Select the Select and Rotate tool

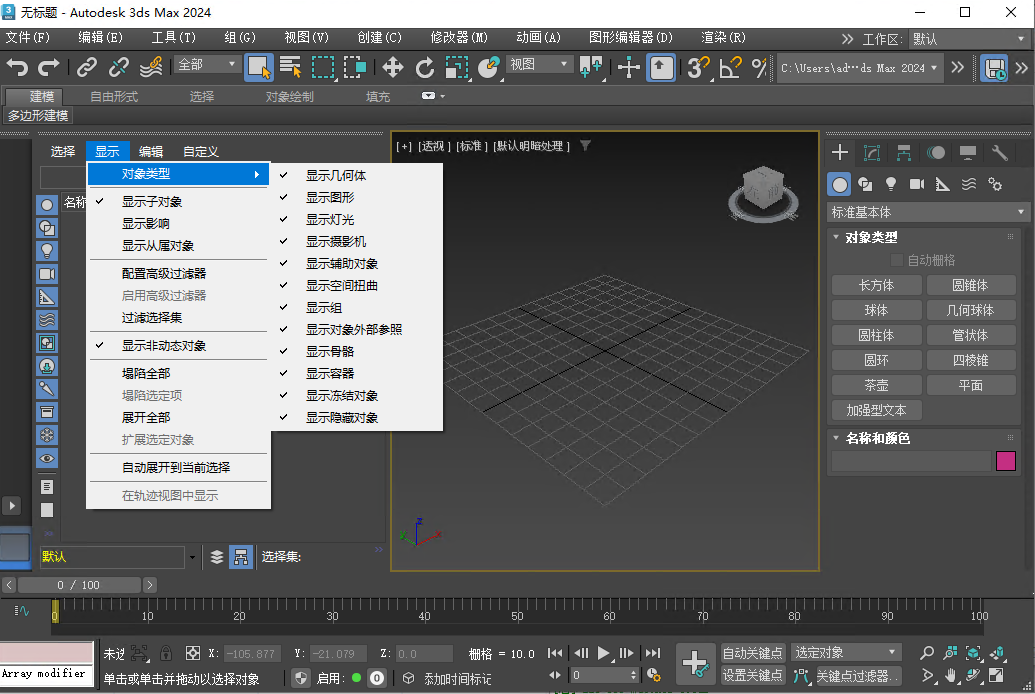pyautogui.click(x=425, y=68)
